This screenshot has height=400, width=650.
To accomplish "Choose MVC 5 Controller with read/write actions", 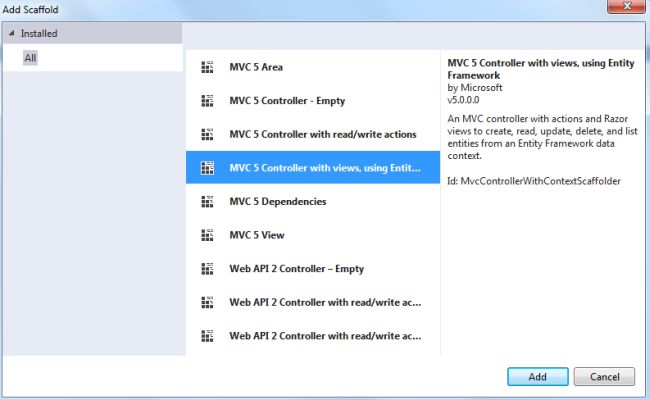I will 313,134.
